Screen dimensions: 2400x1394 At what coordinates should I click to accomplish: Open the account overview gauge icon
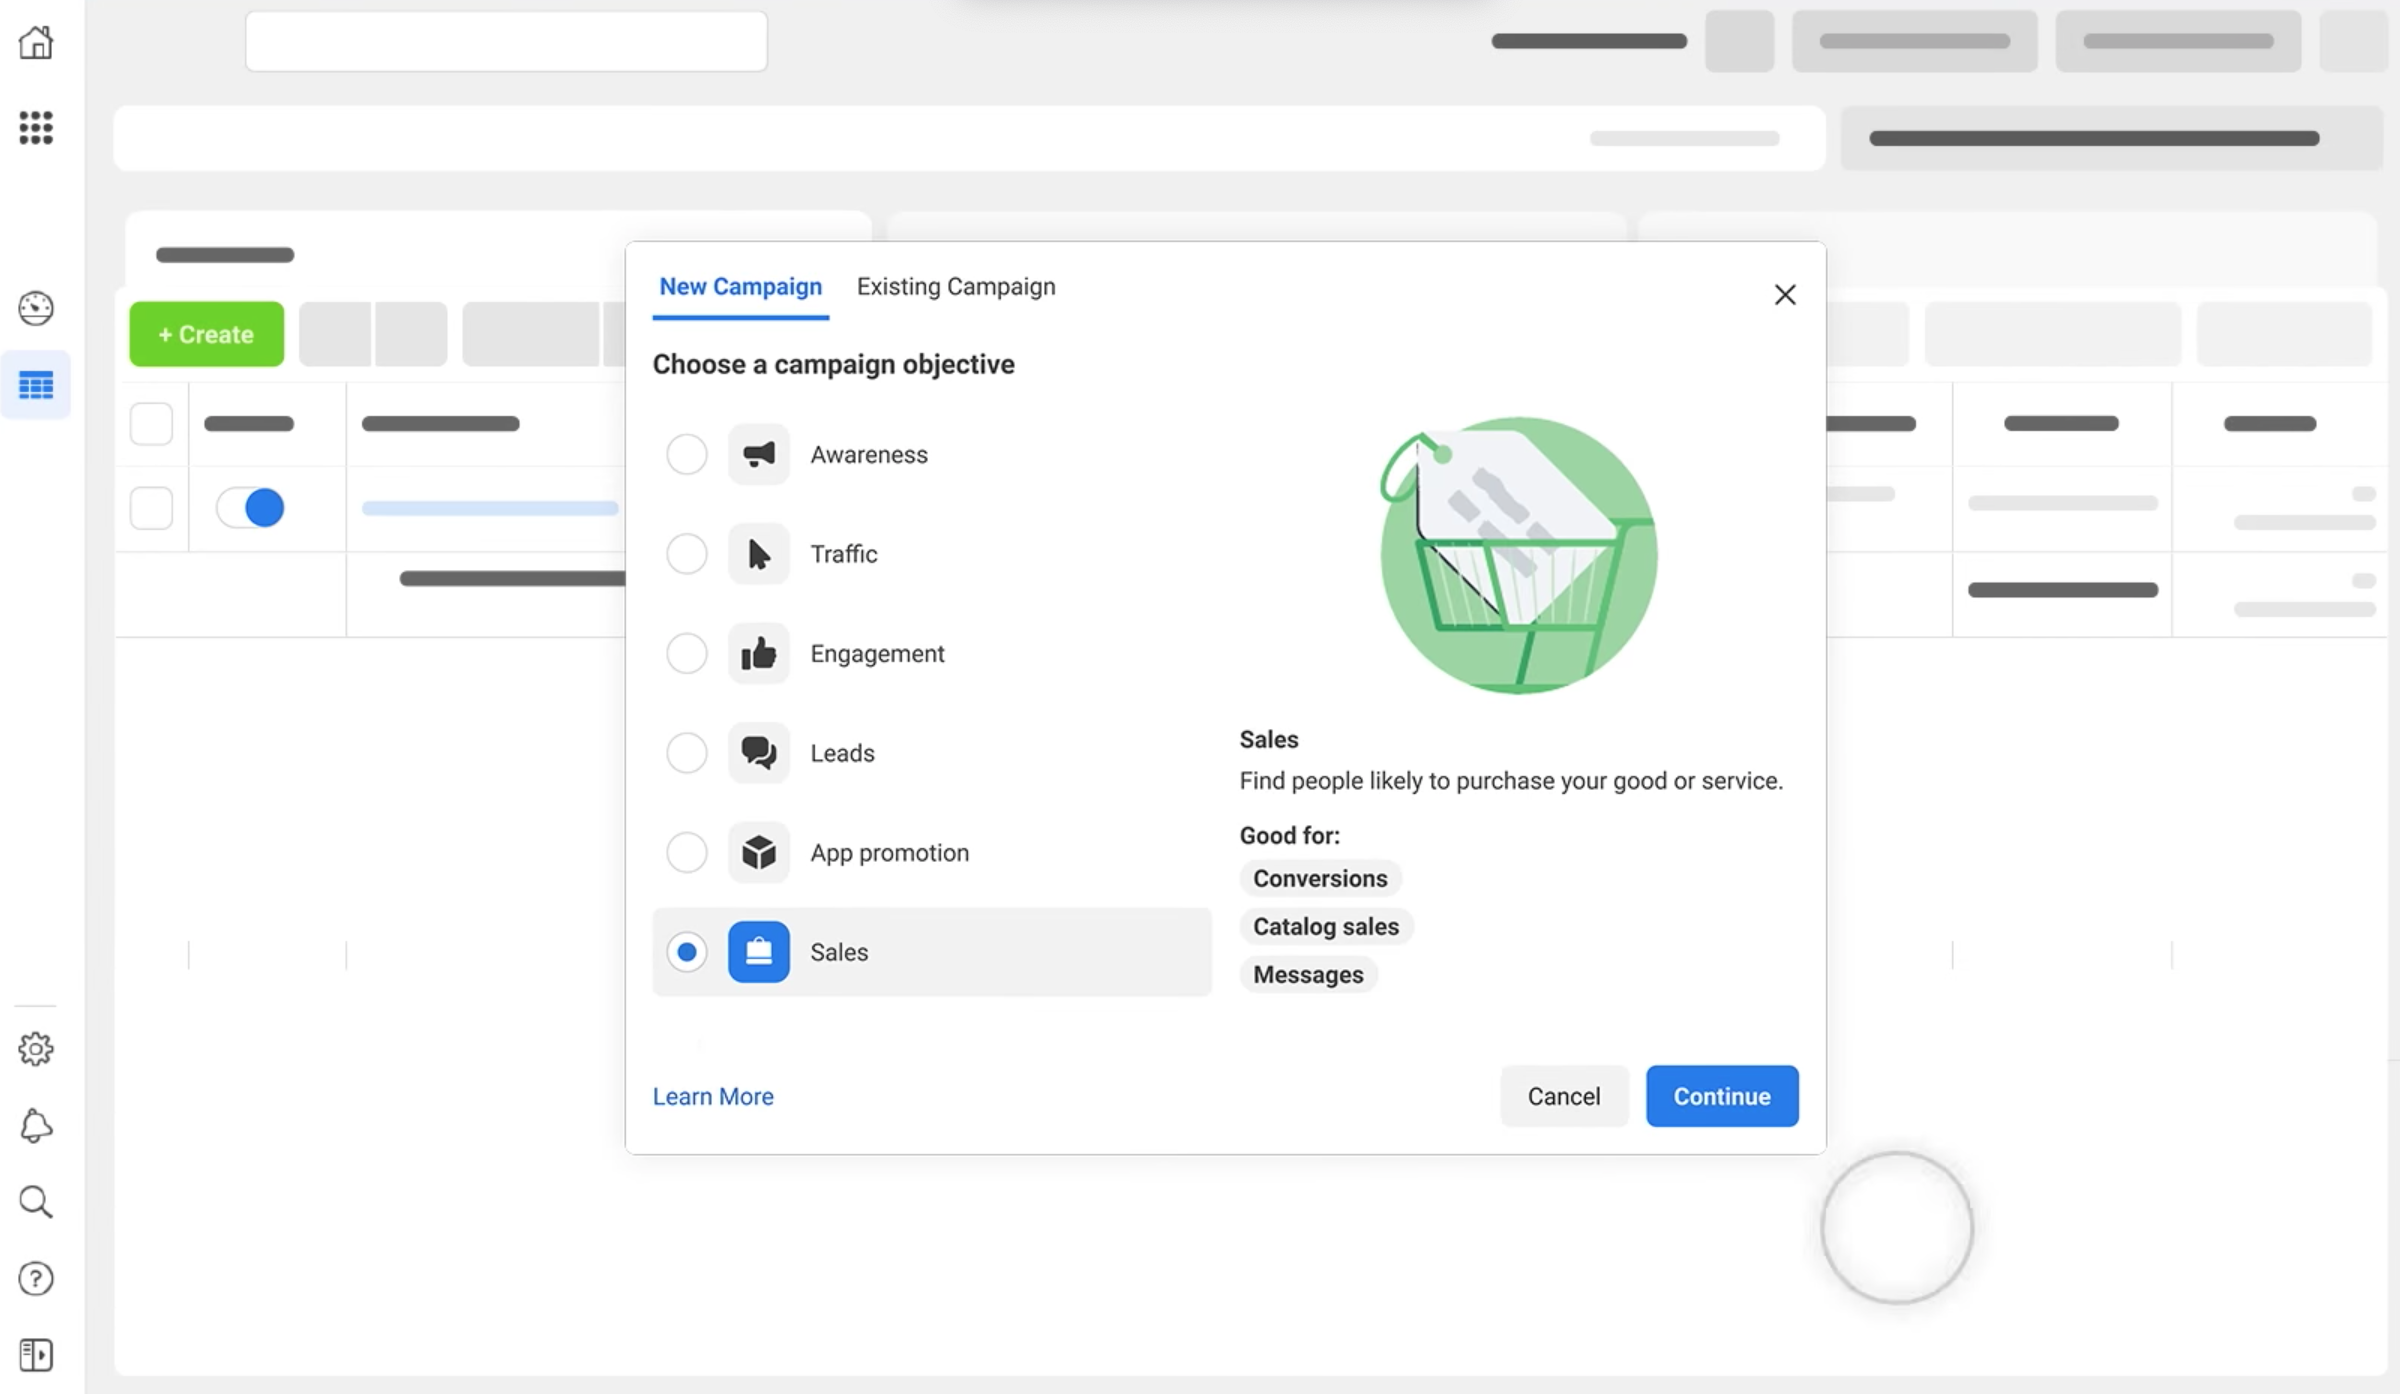36,308
